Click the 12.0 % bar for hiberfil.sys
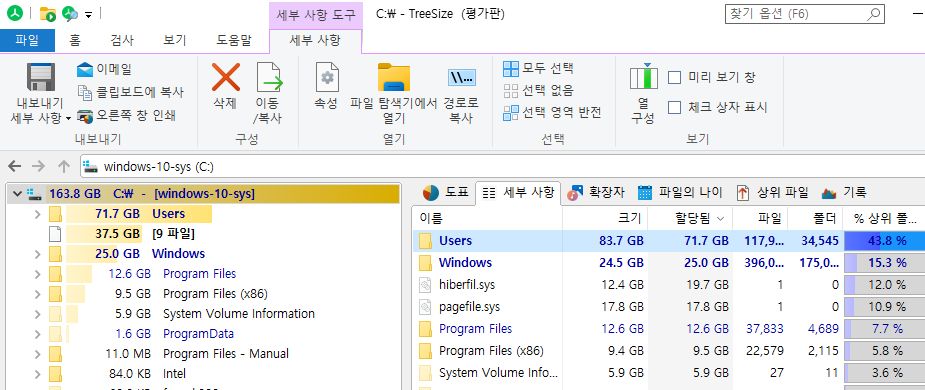Screen dimensions: 925x390 coord(885,285)
